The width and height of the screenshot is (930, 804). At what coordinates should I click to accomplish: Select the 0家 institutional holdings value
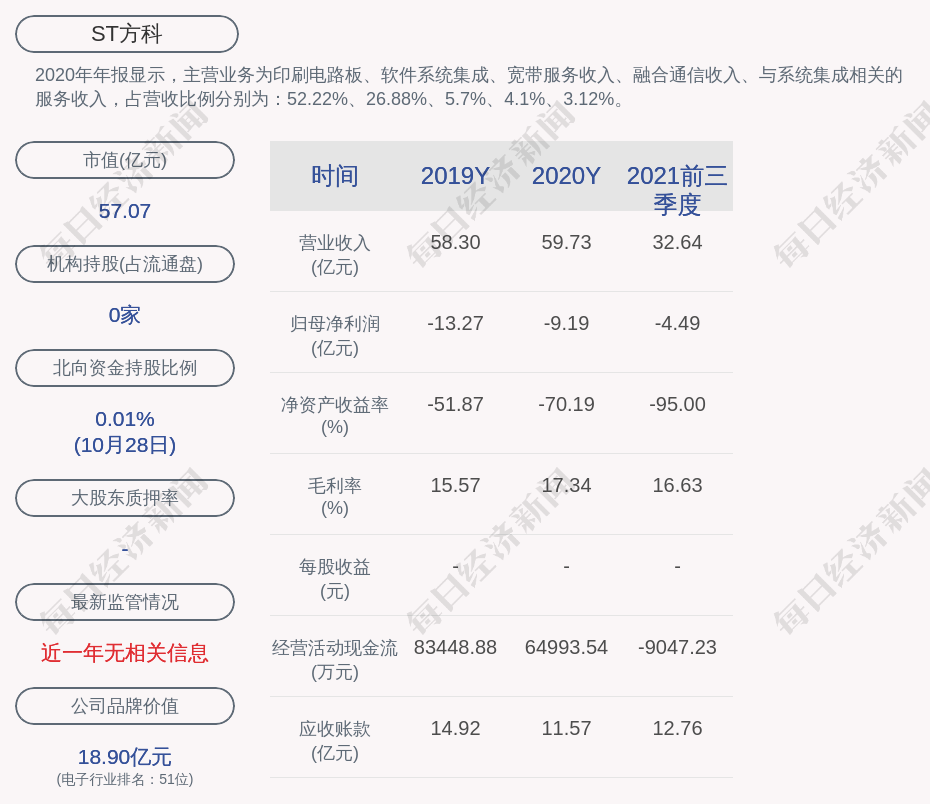125,315
